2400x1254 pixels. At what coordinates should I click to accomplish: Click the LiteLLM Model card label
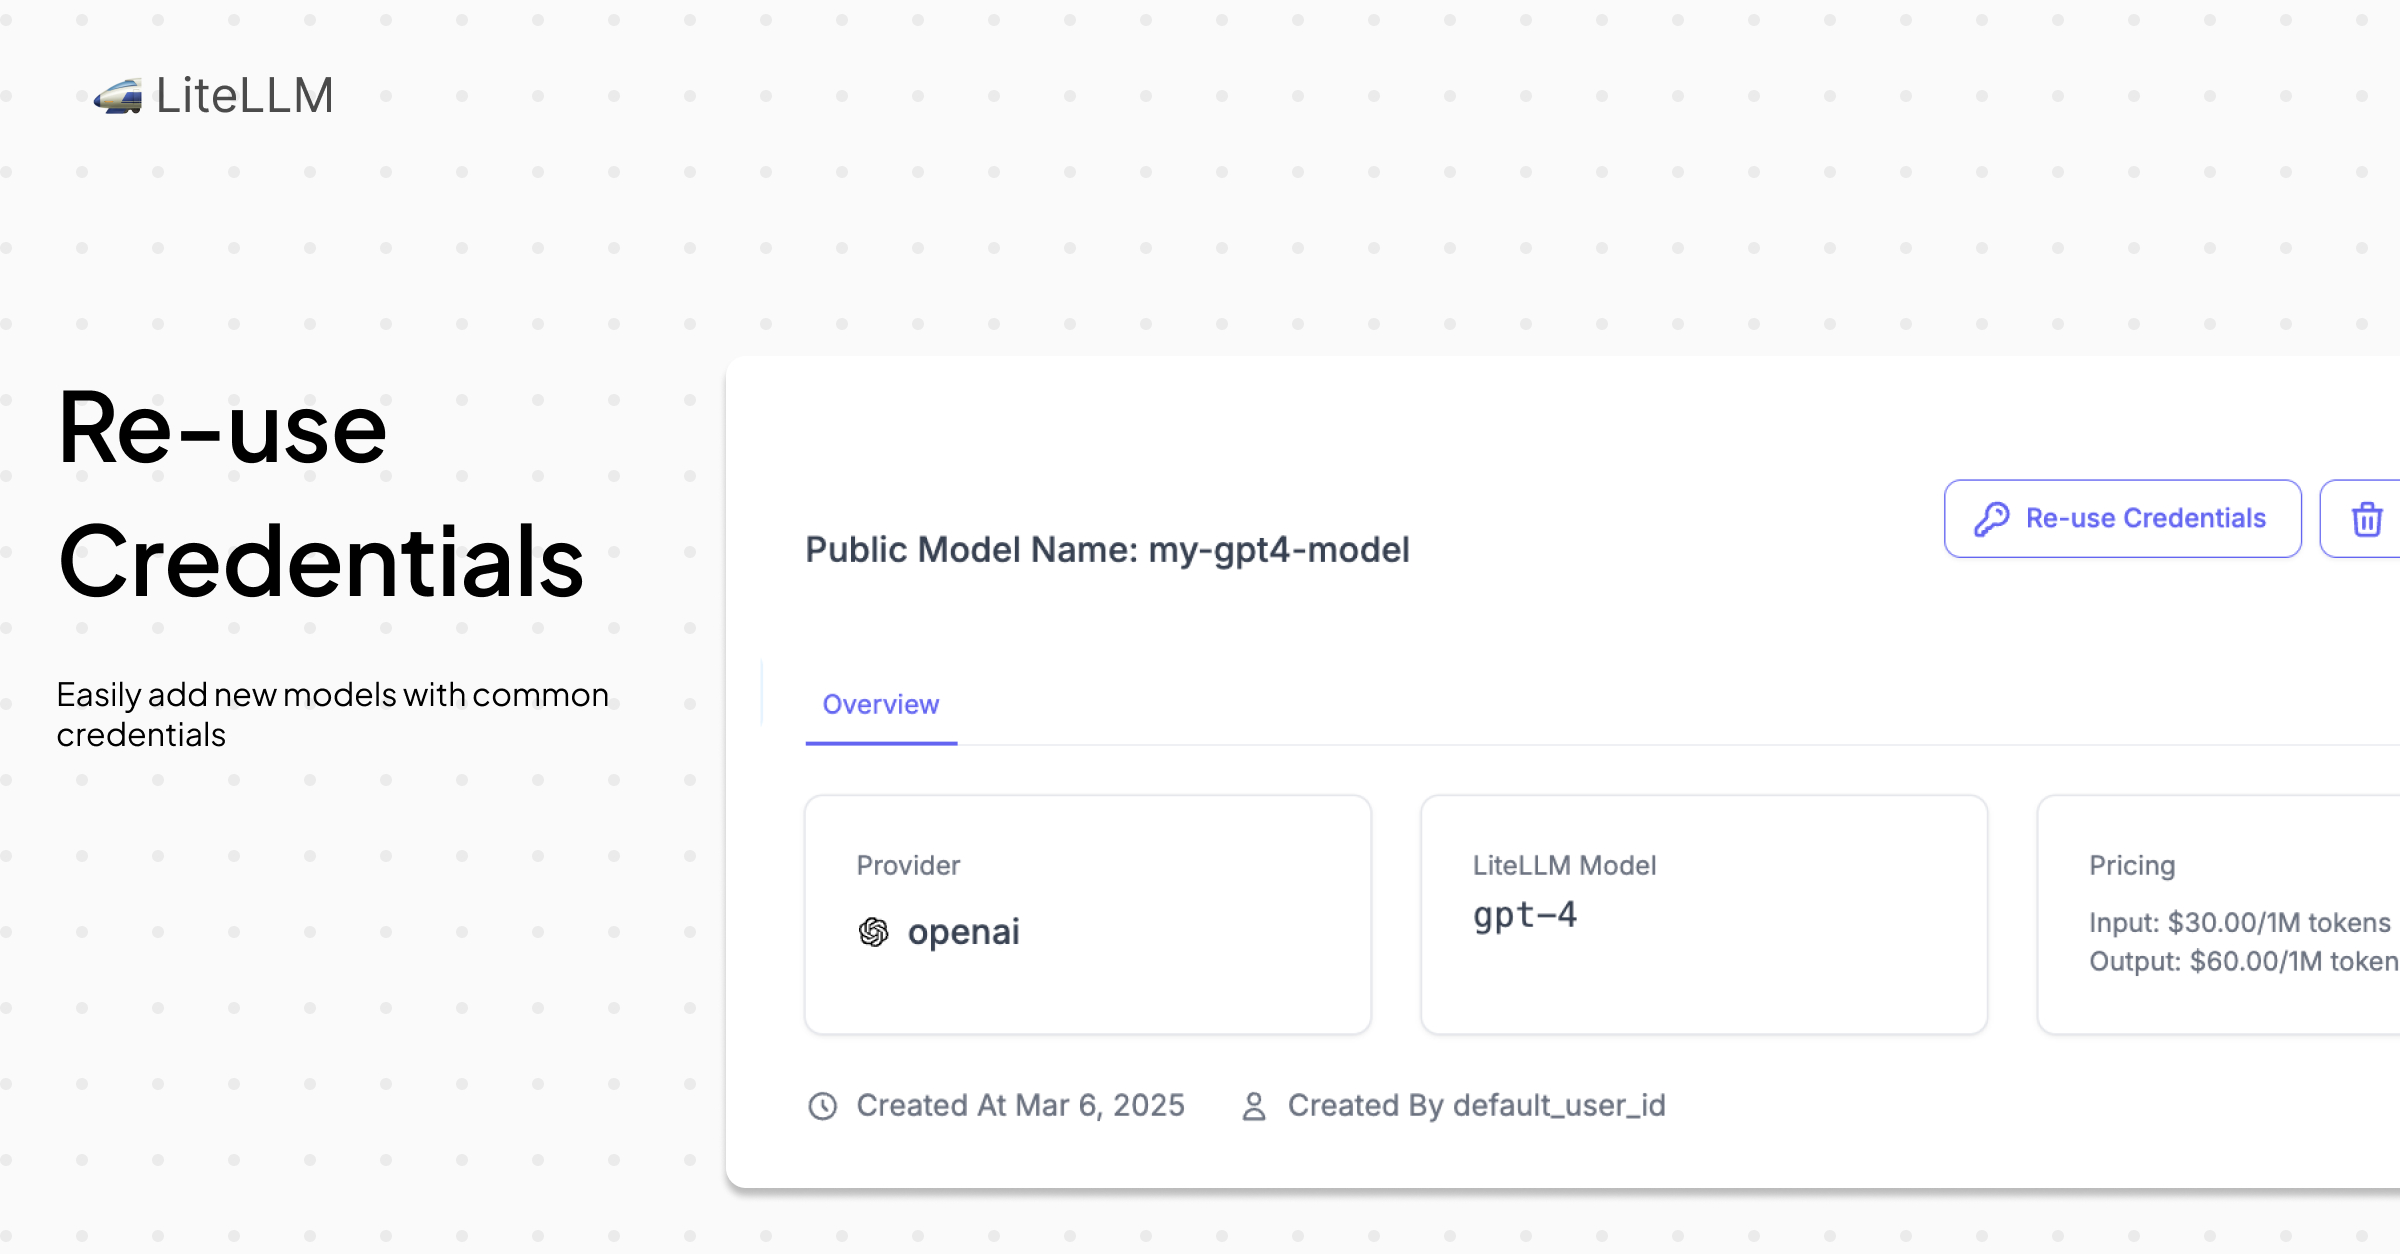click(x=1564, y=865)
